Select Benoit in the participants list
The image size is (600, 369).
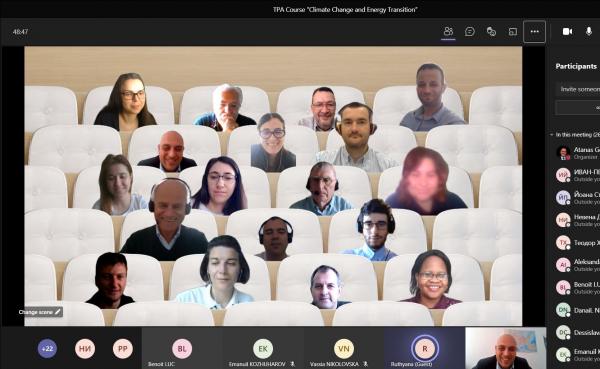pyautogui.click(x=578, y=288)
